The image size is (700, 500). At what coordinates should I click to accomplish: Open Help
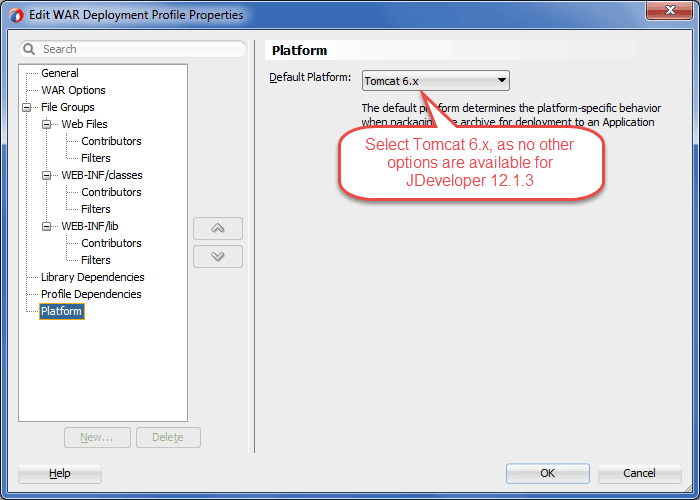coord(60,473)
